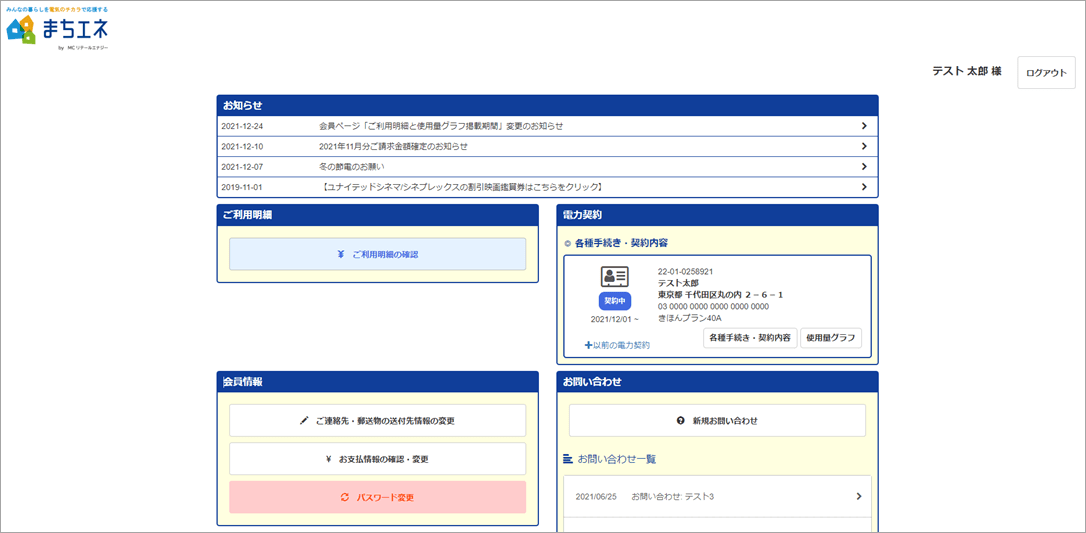Open inquiry お問い合わせ: テスト3

pos(673,496)
